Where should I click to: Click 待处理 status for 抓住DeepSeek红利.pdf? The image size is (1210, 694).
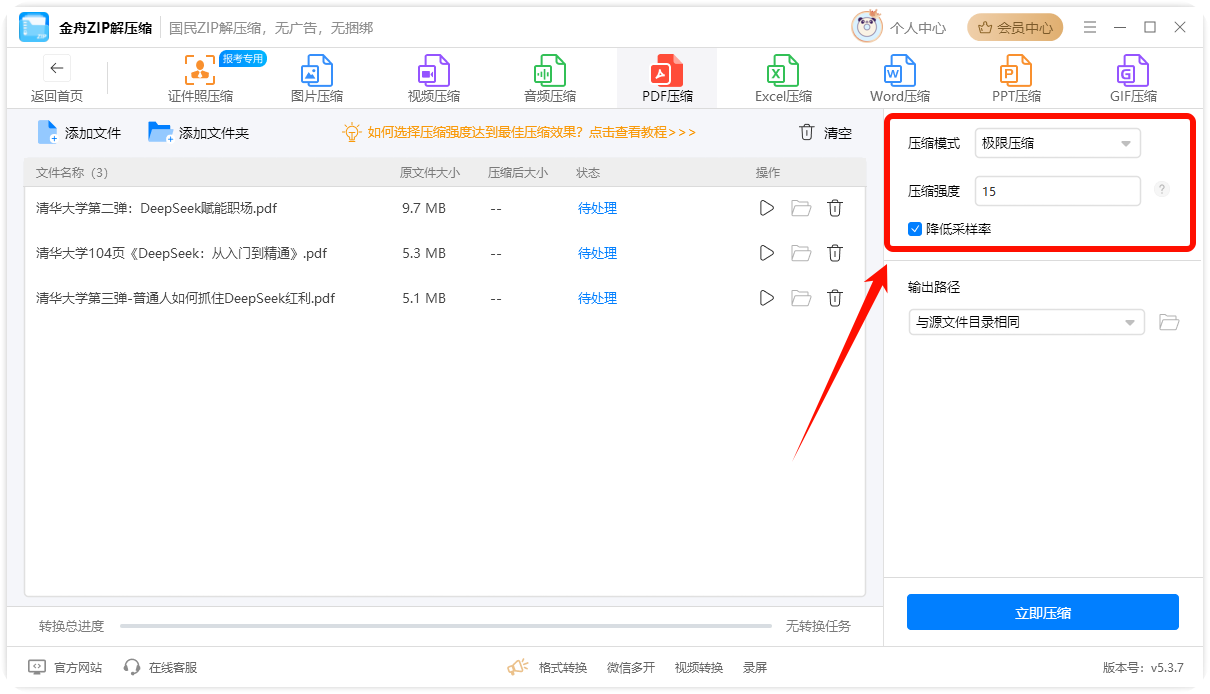pos(597,298)
